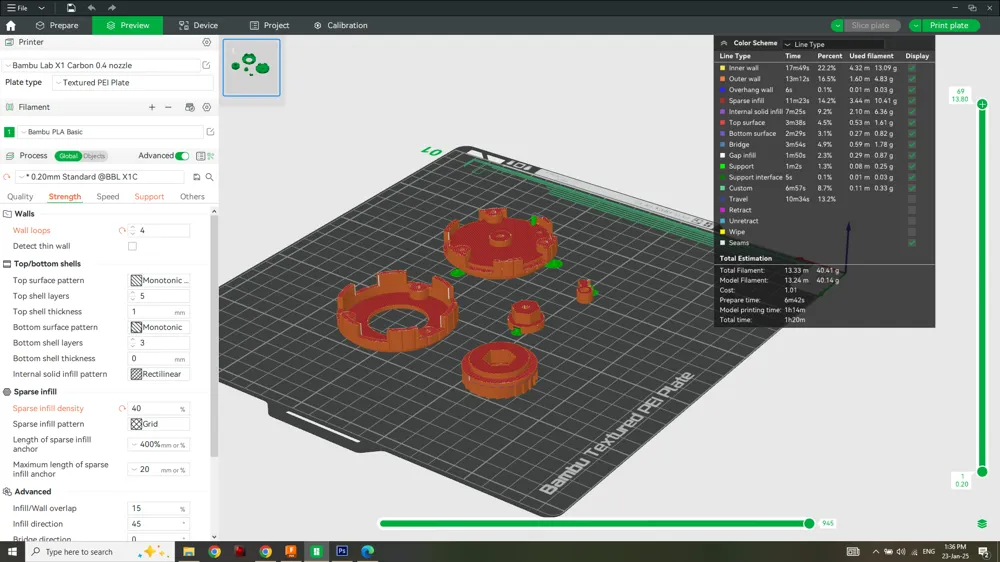Remove a filament with the minus icon
The height and width of the screenshot is (562, 1000).
tap(168, 107)
